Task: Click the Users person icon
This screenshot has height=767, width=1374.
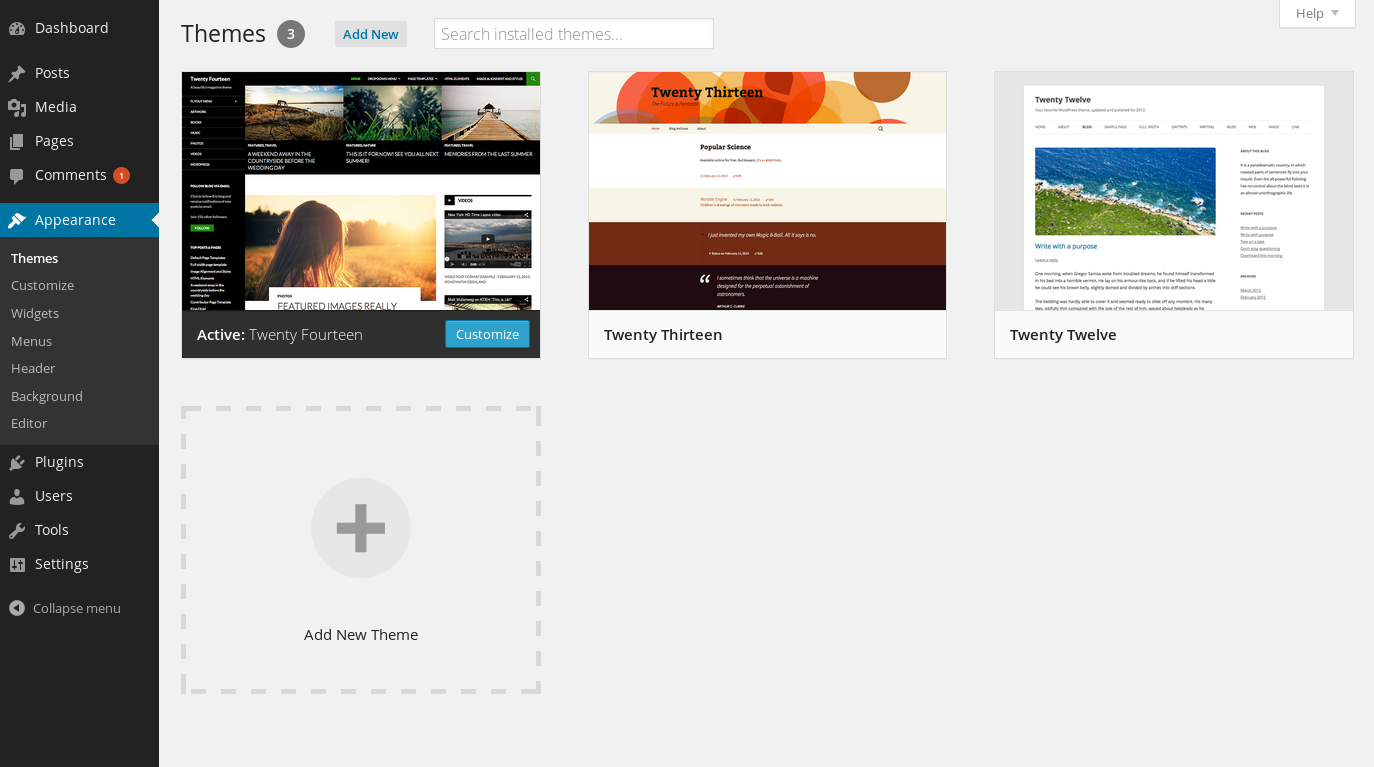Action: [17, 496]
